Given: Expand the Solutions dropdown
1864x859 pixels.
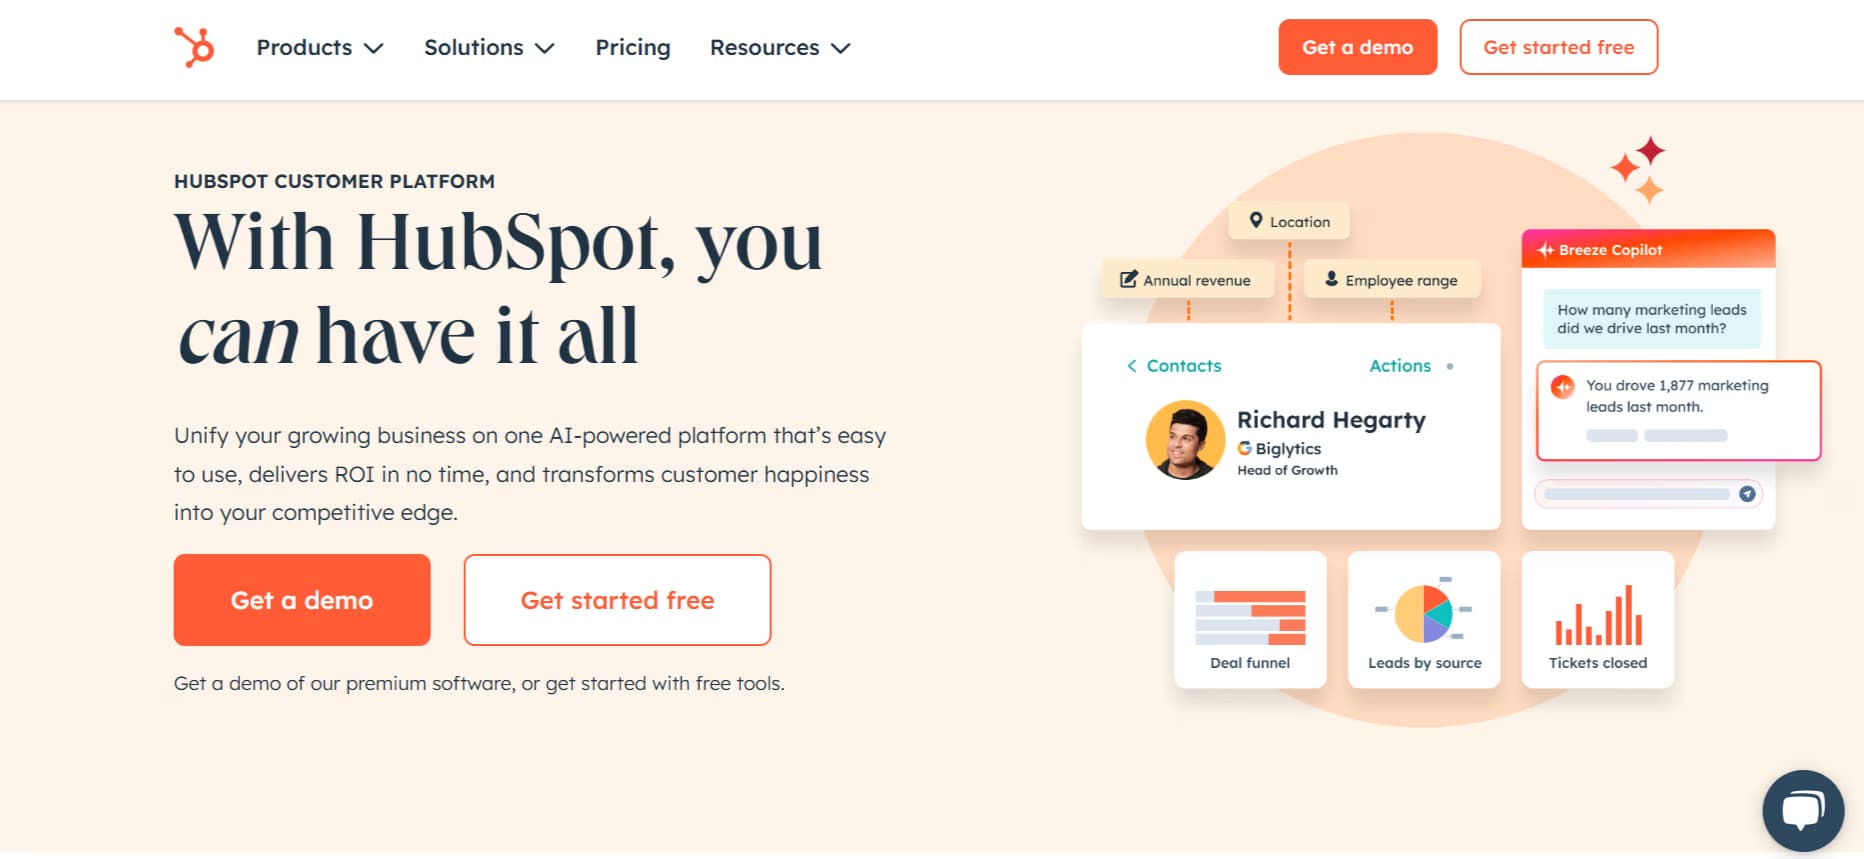Looking at the screenshot, I should point(488,47).
